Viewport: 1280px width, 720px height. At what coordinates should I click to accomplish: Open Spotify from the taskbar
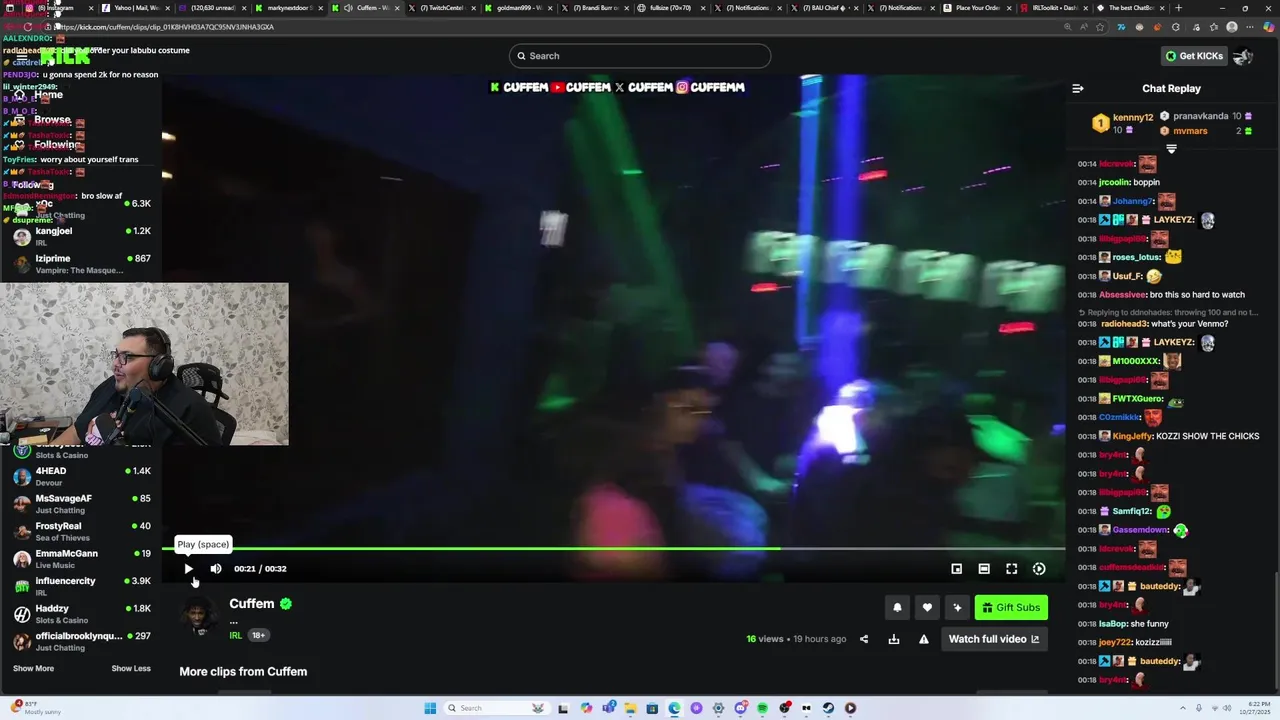[x=762, y=708]
